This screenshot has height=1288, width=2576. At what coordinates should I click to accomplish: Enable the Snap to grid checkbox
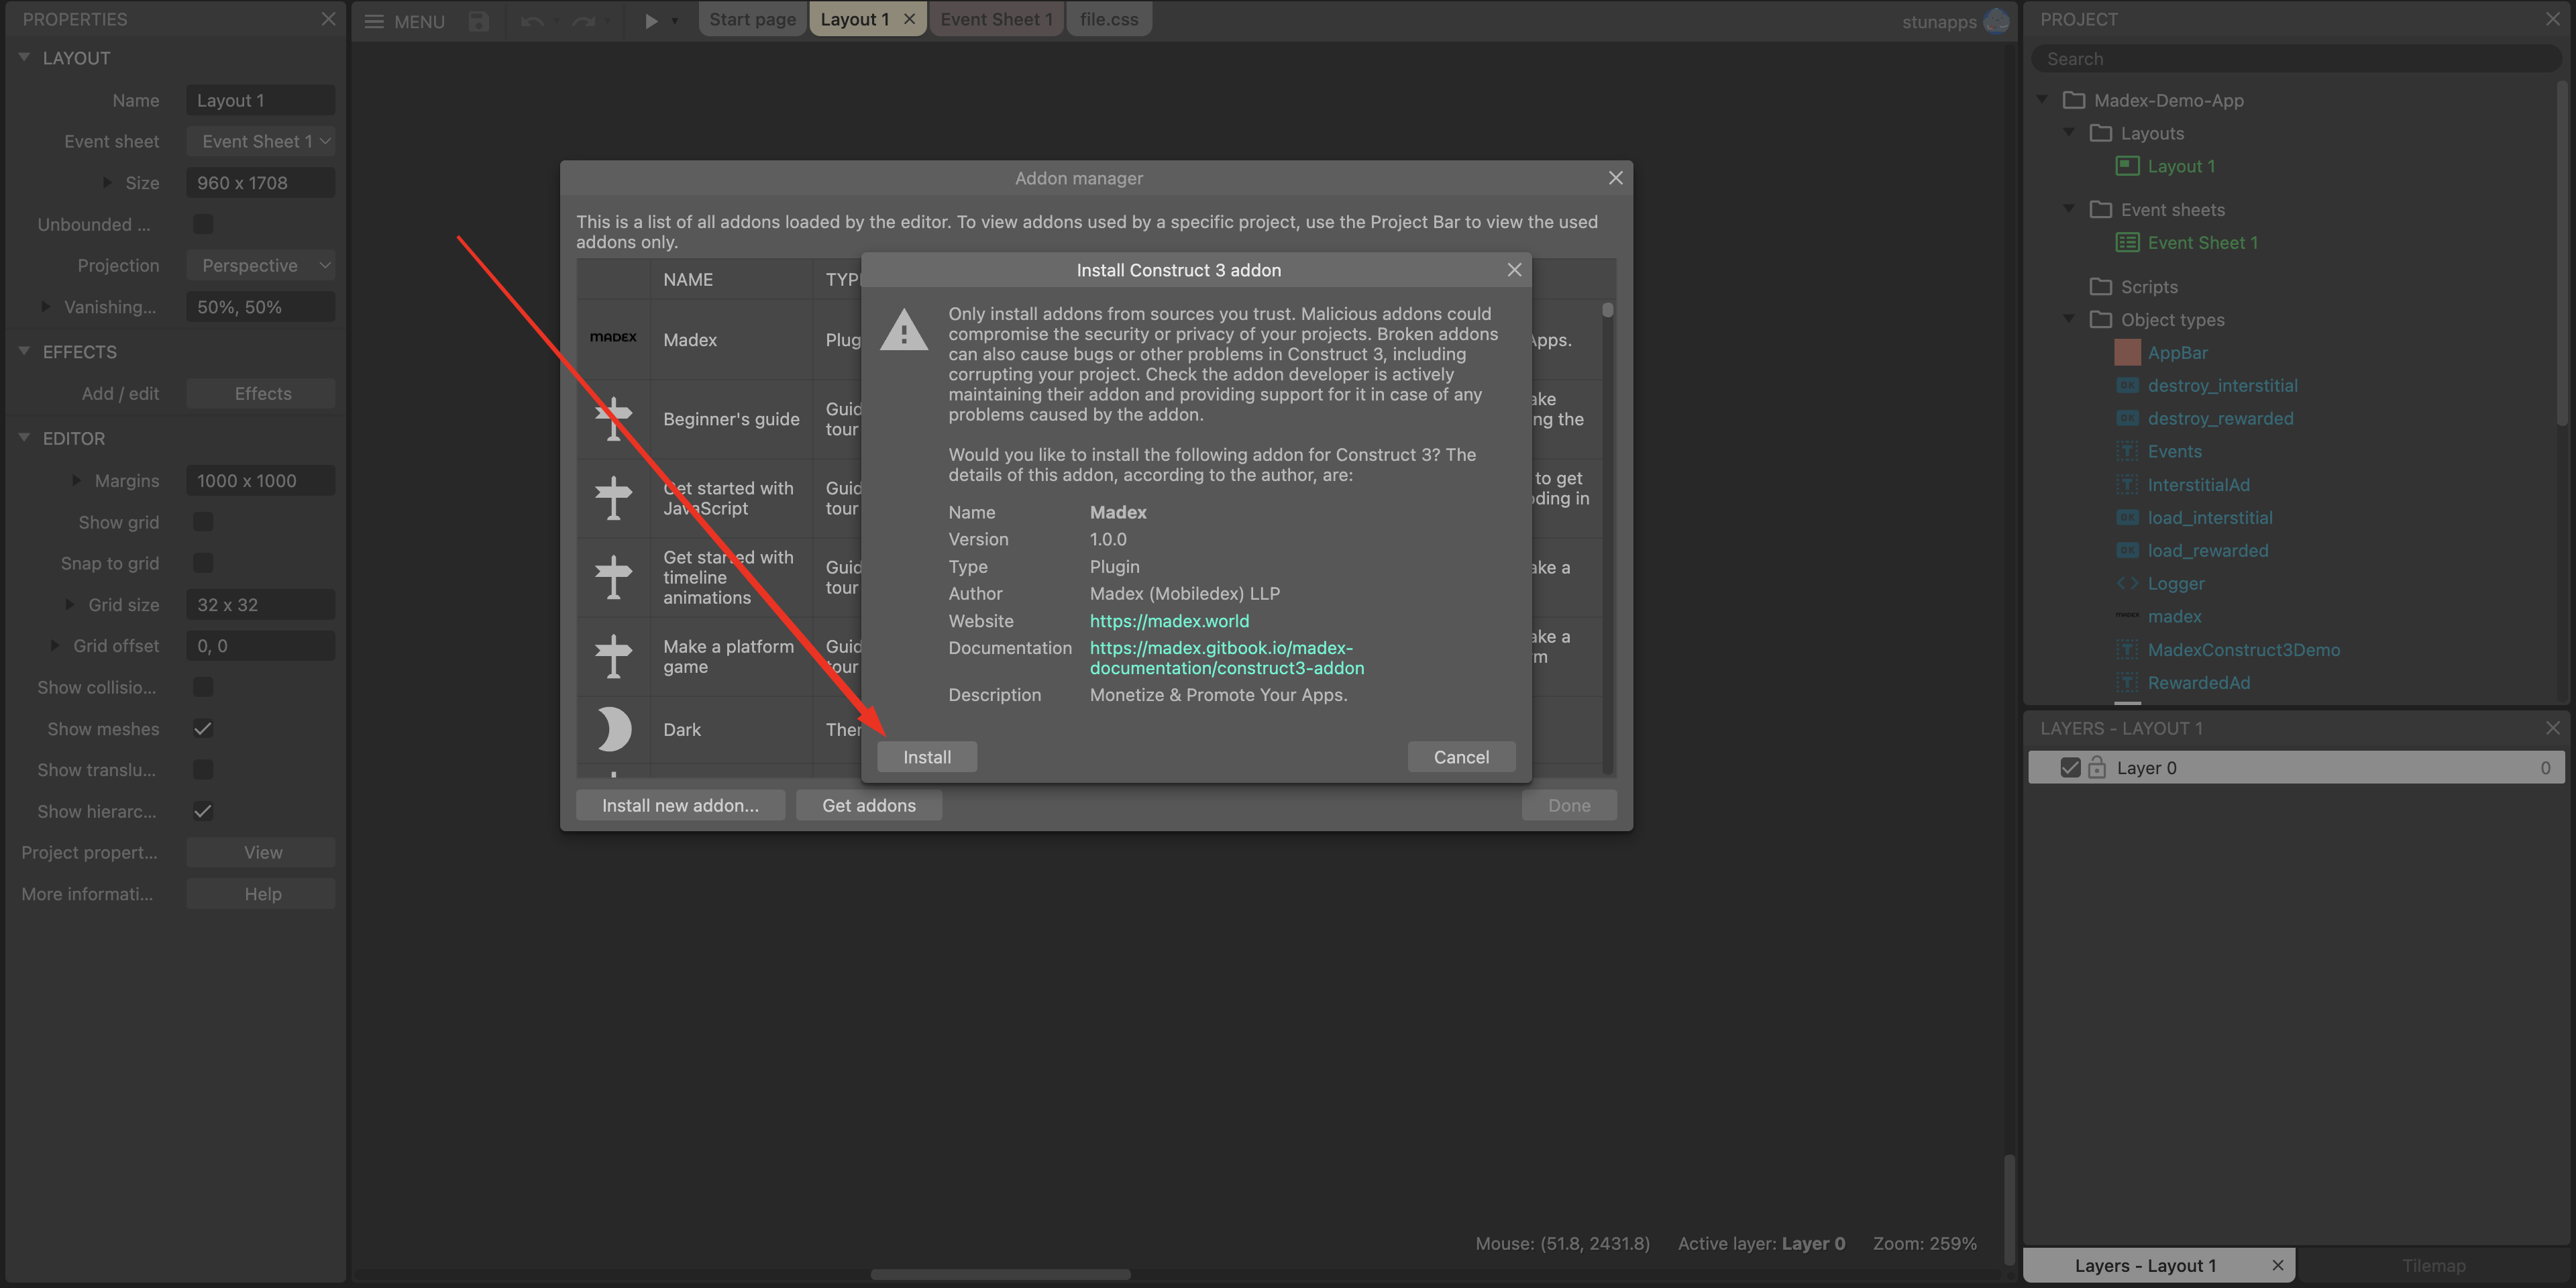(x=203, y=563)
